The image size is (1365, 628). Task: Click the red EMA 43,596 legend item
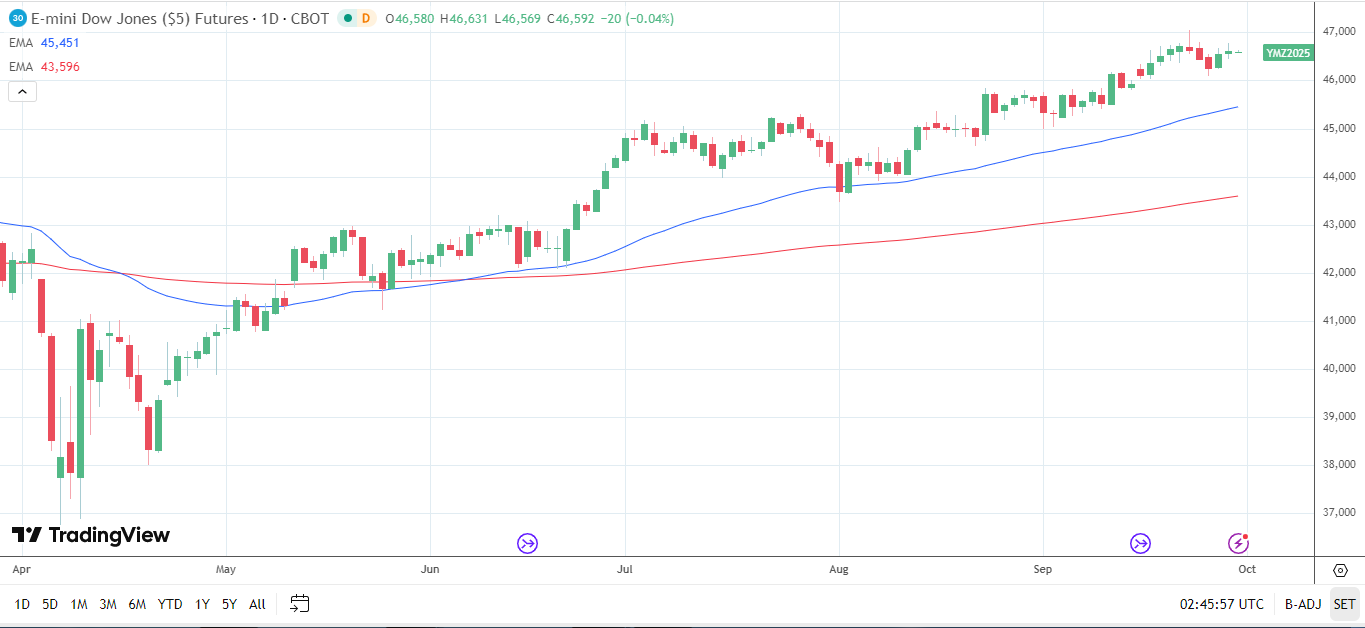click(x=45, y=67)
